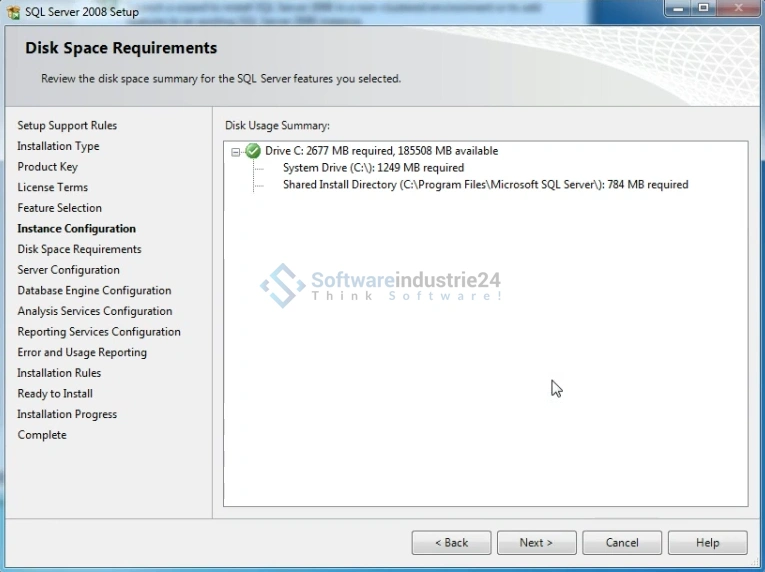Choose the Product Key step
Viewport: 765px width, 572px height.
pos(47,167)
